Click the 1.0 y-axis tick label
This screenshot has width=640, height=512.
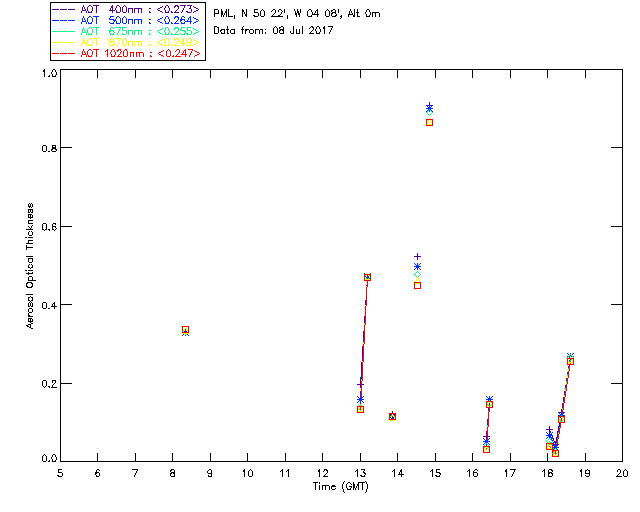[49, 73]
